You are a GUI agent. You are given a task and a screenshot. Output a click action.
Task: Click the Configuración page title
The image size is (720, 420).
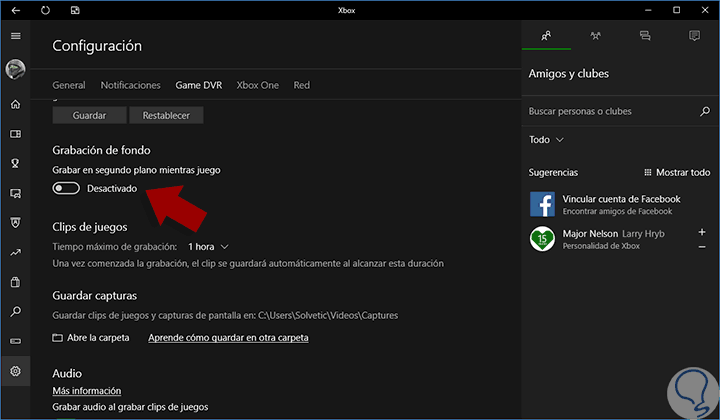(x=97, y=46)
